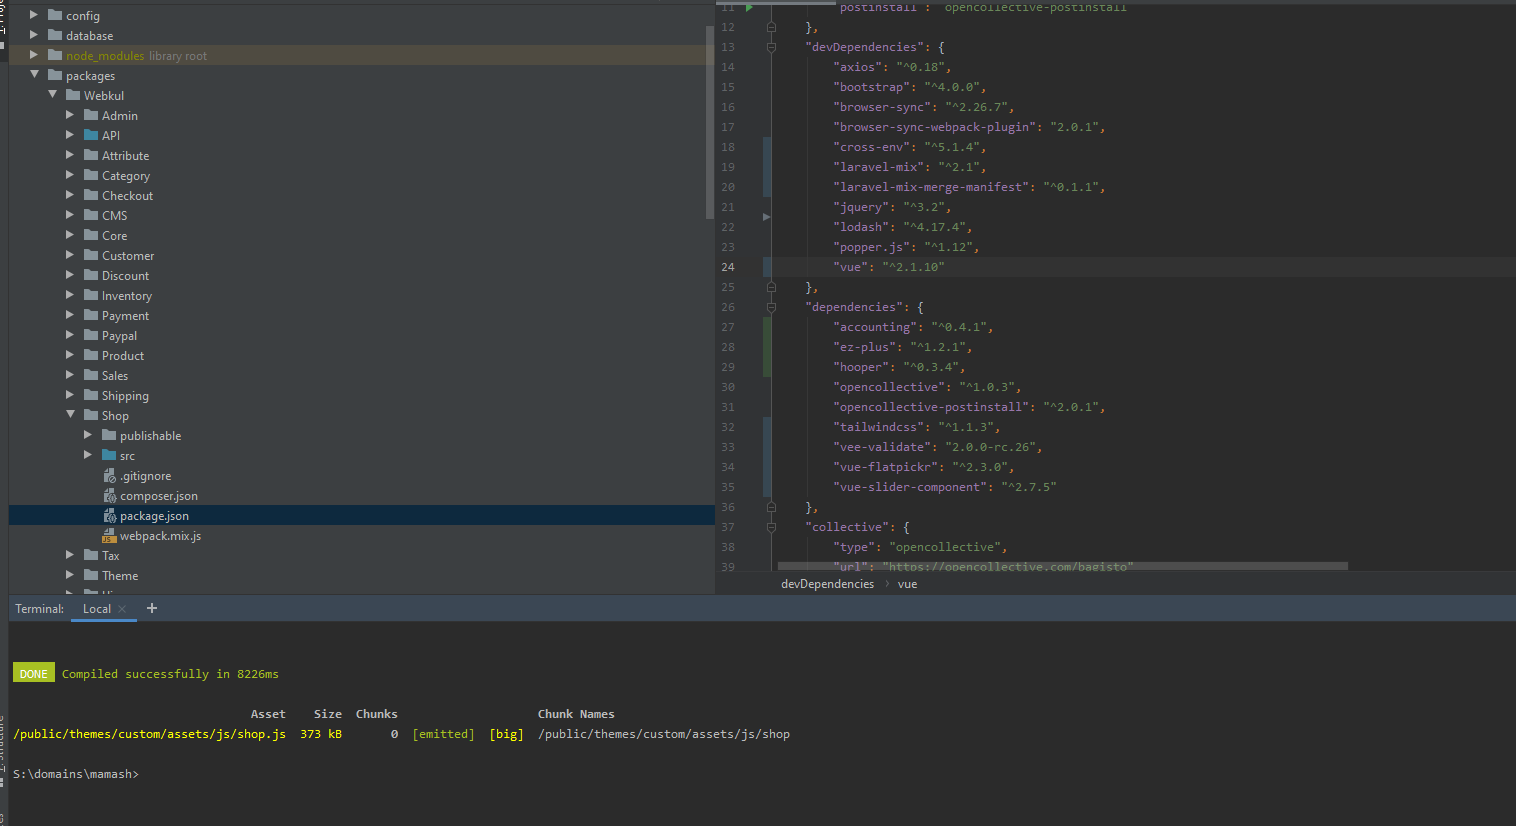The image size is (1516, 826).
Task: Click the Webkul folder icon
Action: [73, 95]
